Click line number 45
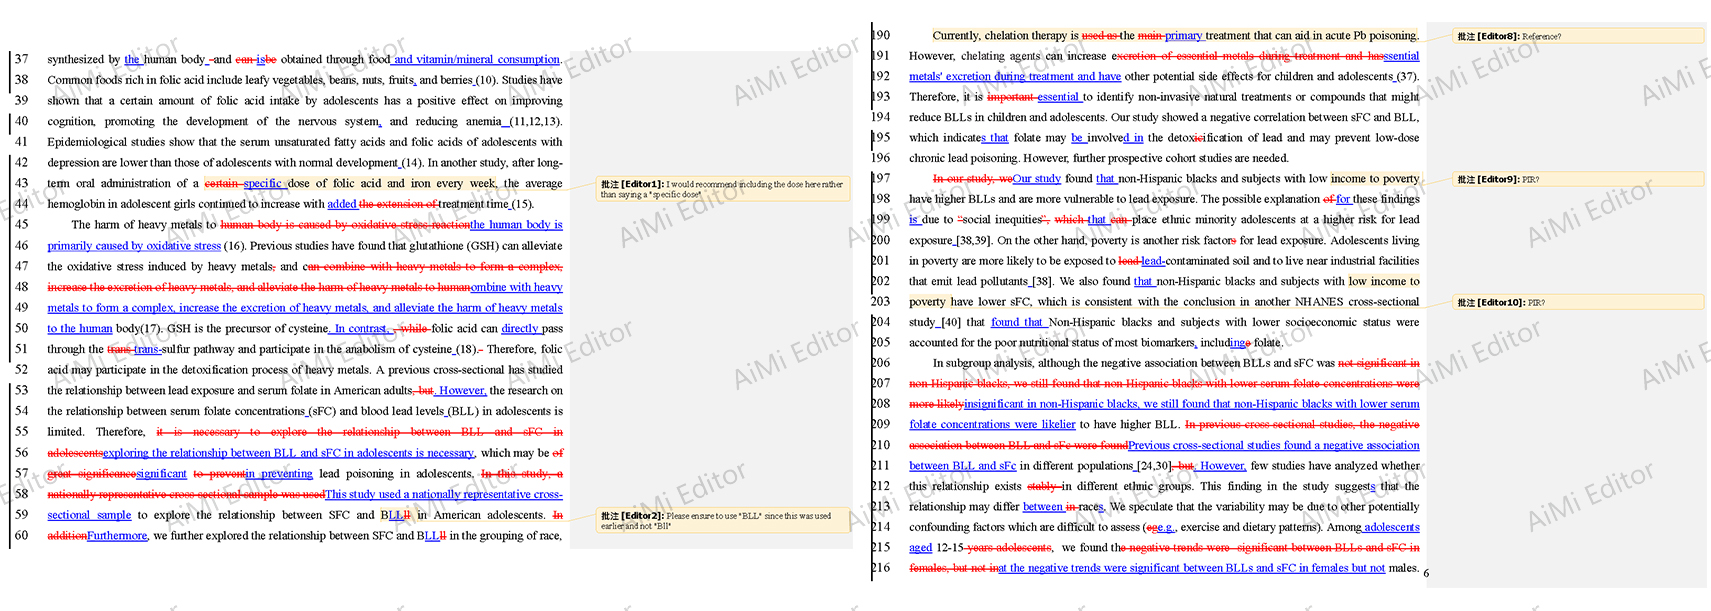This screenshot has width=1711, height=611. tap(21, 225)
